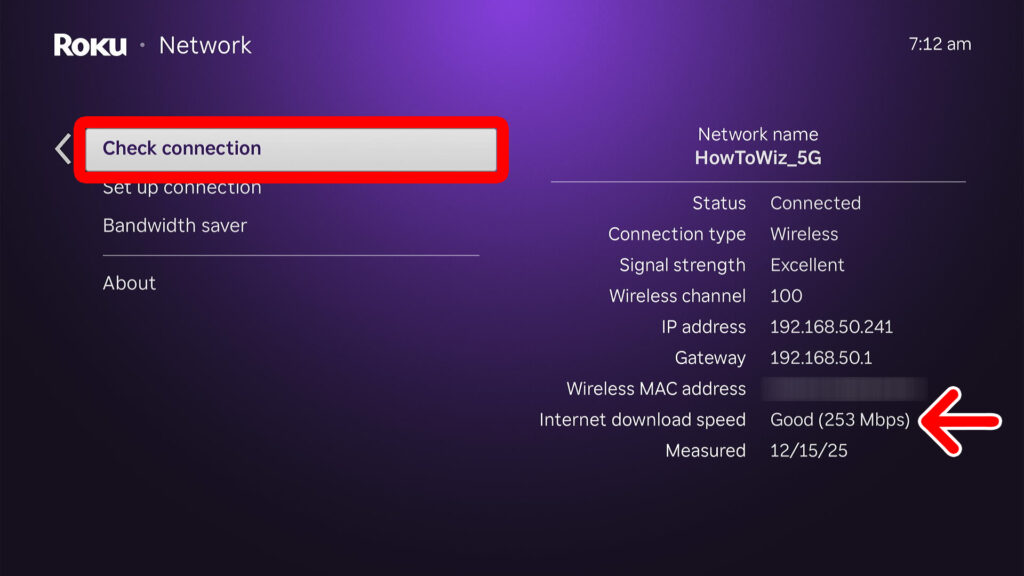Click the network name HowToWiz_5G

coord(757,156)
